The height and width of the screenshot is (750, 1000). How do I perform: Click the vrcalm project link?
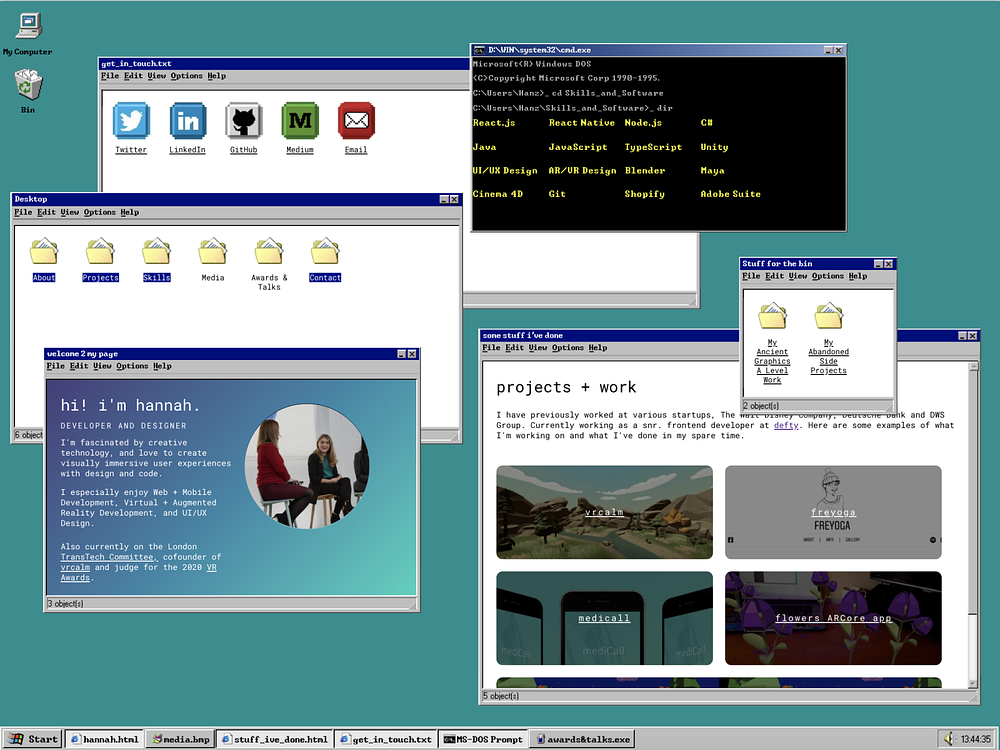(604, 512)
